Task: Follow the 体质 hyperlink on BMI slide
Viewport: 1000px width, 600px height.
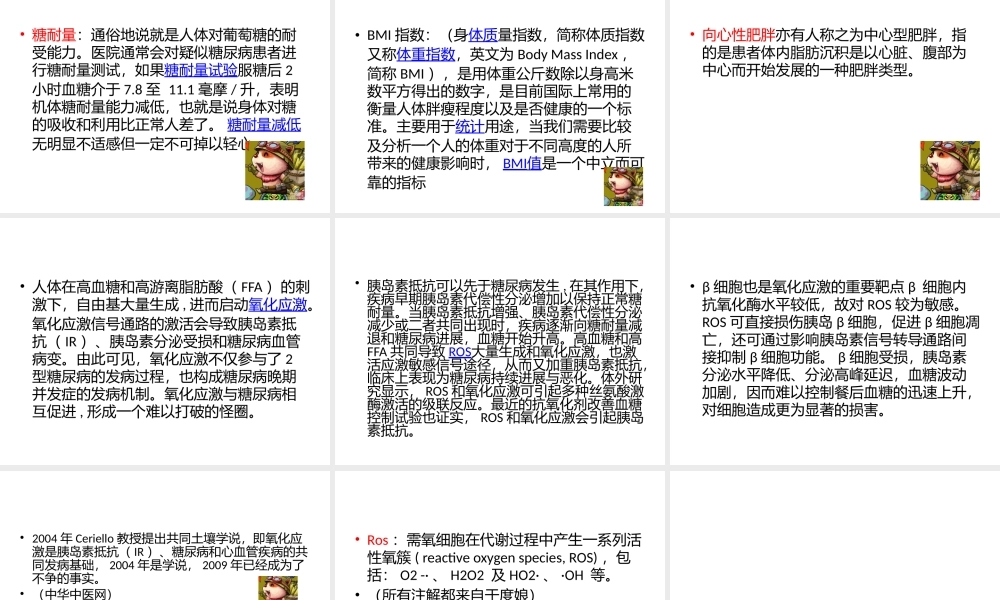Action: (482, 34)
